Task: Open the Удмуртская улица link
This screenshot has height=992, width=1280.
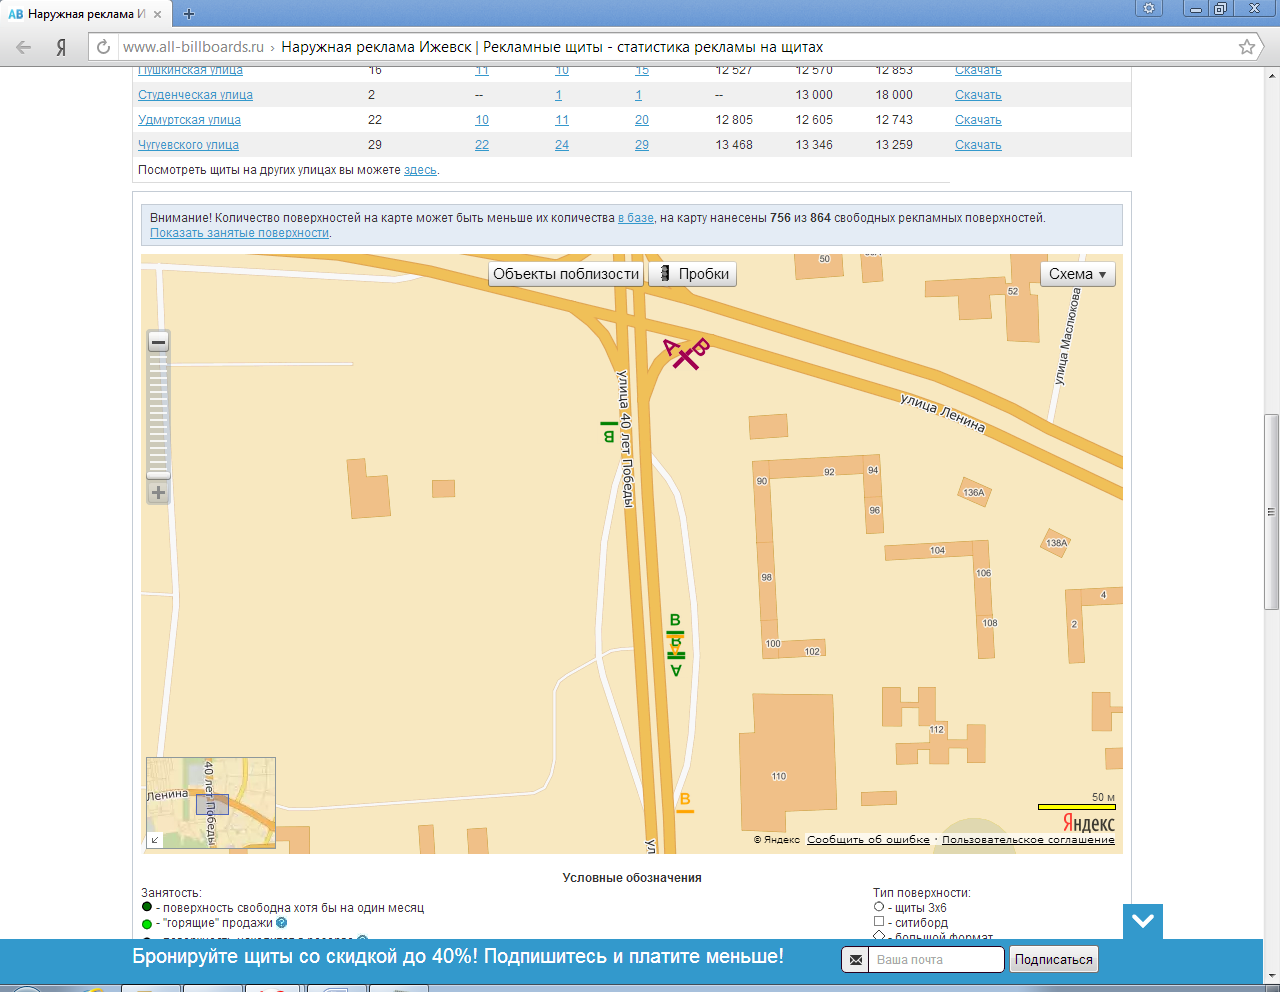Action: (x=189, y=120)
